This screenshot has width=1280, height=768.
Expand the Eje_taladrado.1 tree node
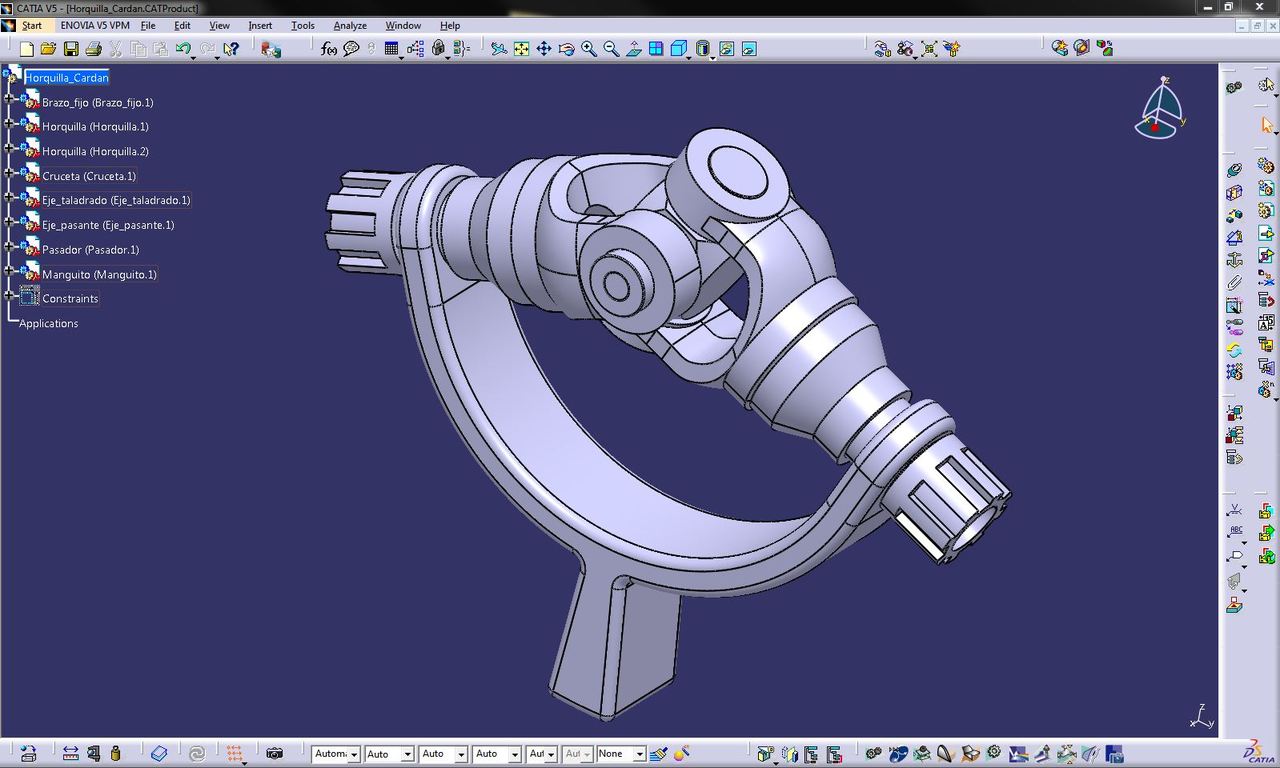tap(9, 196)
